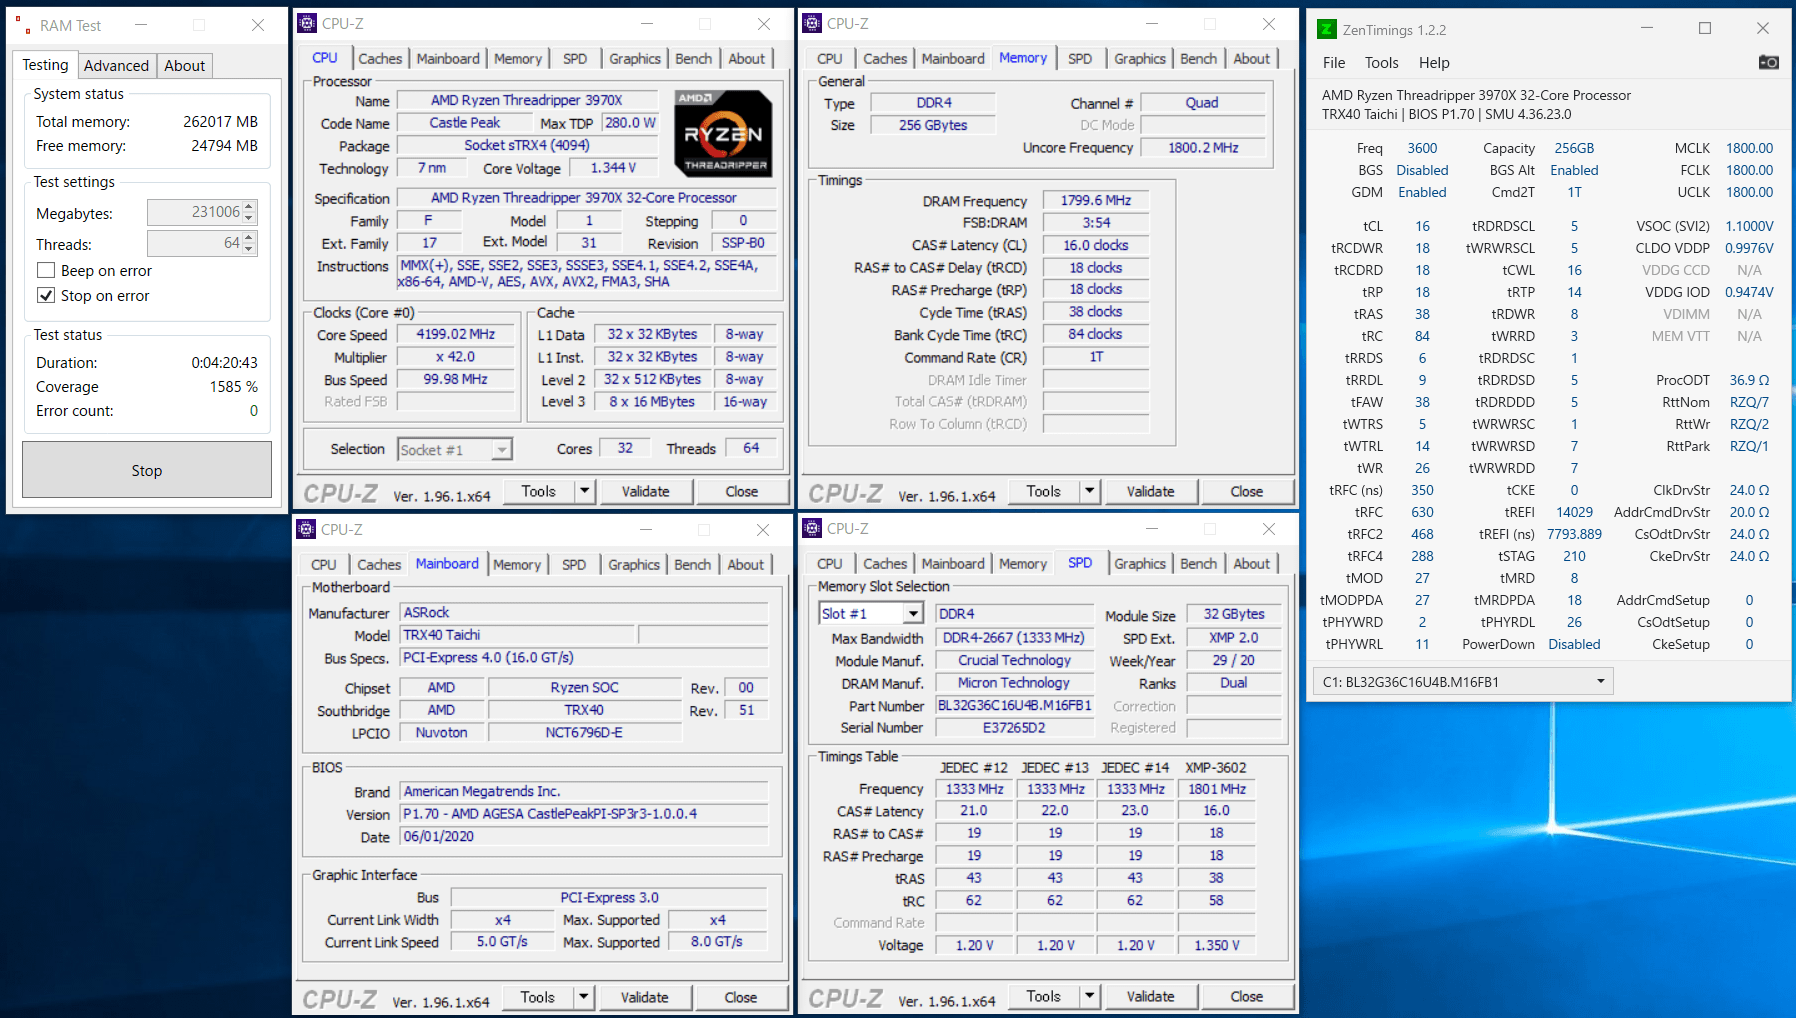
Task: Click the Coverage value 1585 %
Action: pos(234,386)
